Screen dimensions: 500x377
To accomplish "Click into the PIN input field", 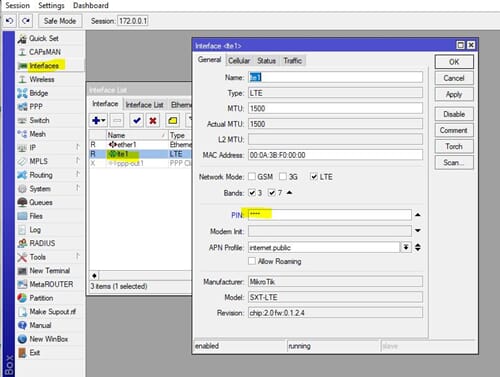I will [x=330, y=215].
